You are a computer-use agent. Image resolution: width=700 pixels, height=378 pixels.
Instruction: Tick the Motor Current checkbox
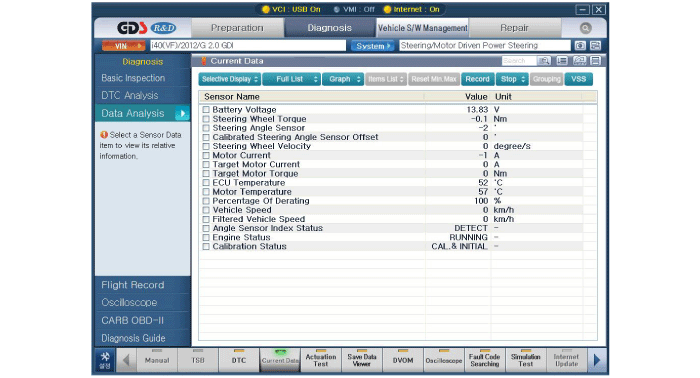point(206,155)
